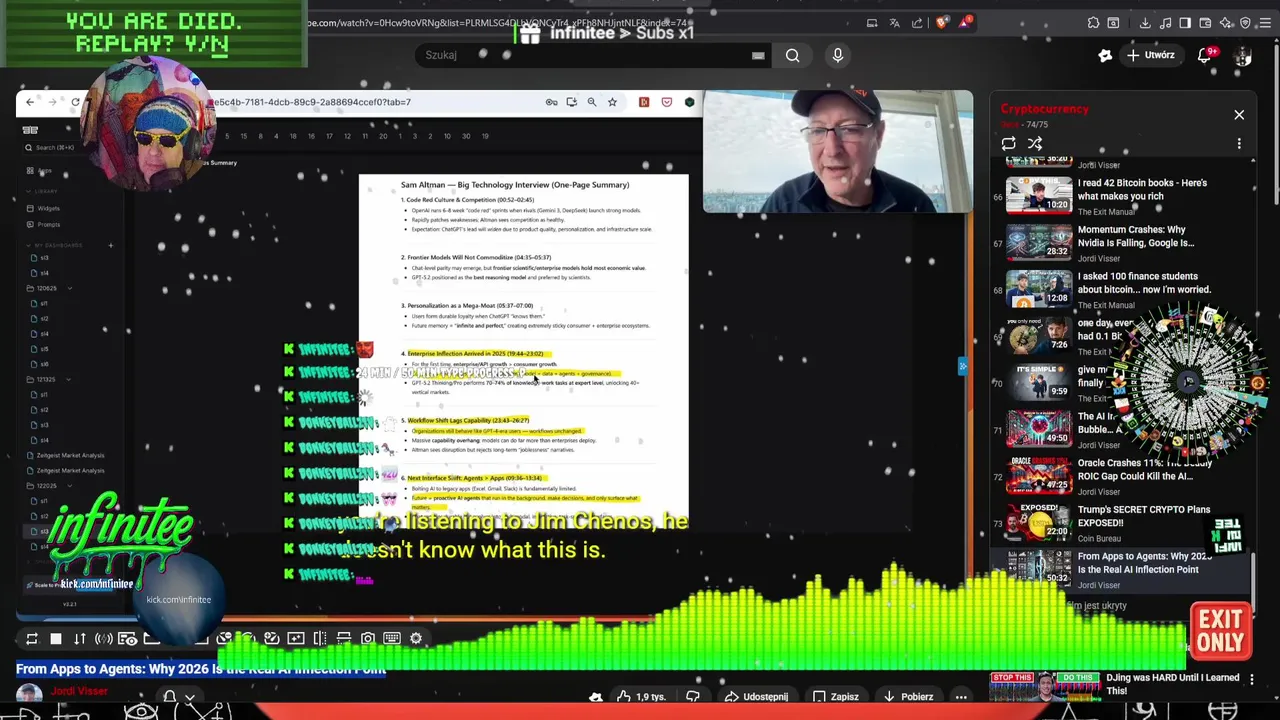Open 'I read 42 Bitcoin books' video
Screen dimensions: 1280x720
pyautogui.click(x=1142, y=190)
